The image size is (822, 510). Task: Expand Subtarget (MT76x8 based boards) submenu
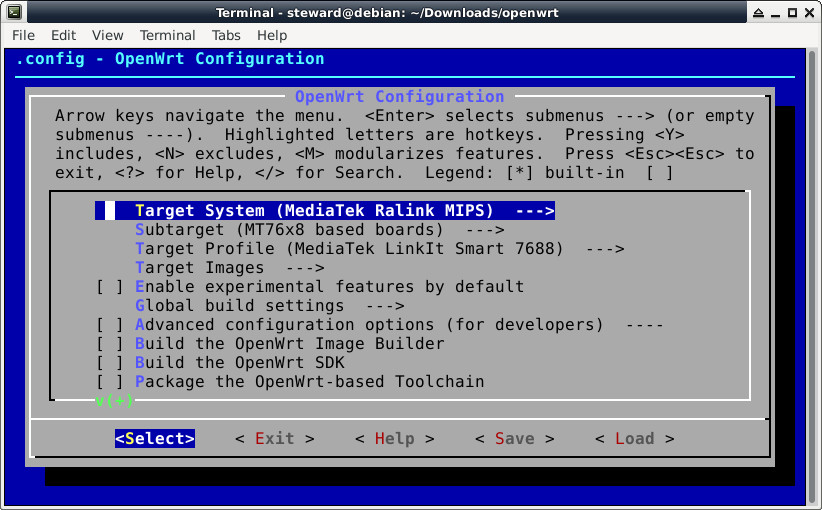[x=320, y=230]
